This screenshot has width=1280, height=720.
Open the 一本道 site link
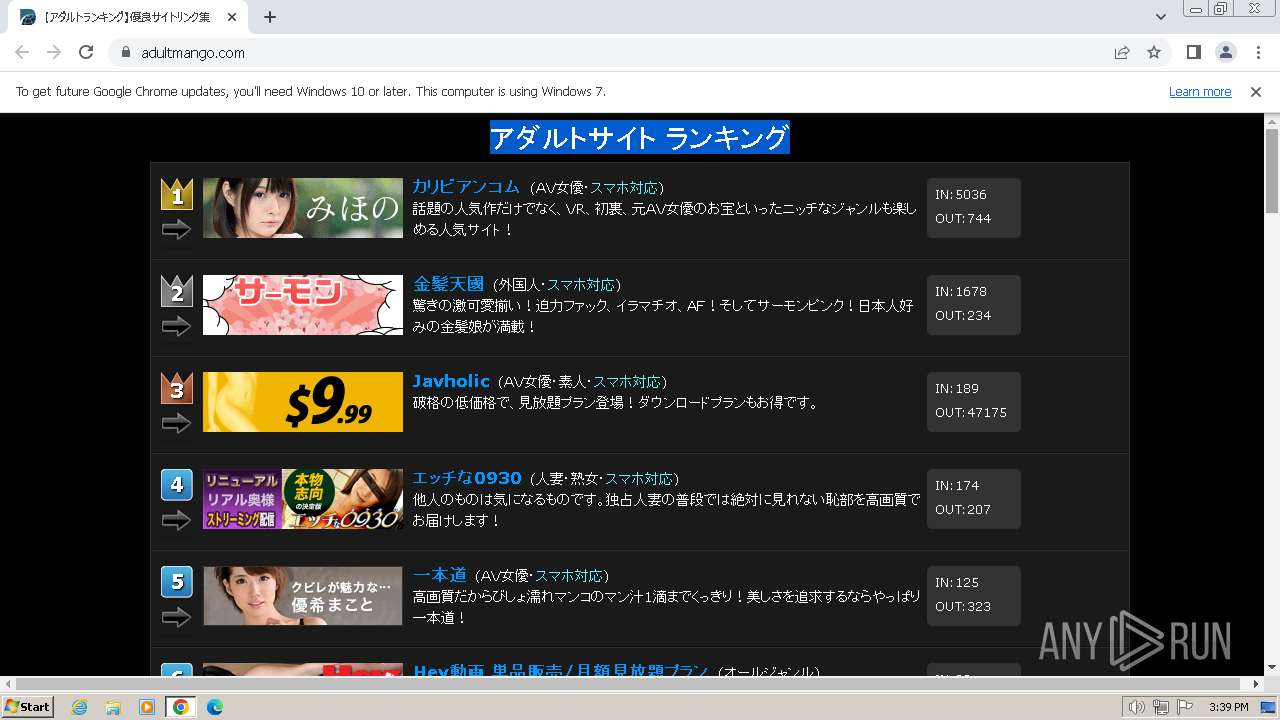click(440, 575)
